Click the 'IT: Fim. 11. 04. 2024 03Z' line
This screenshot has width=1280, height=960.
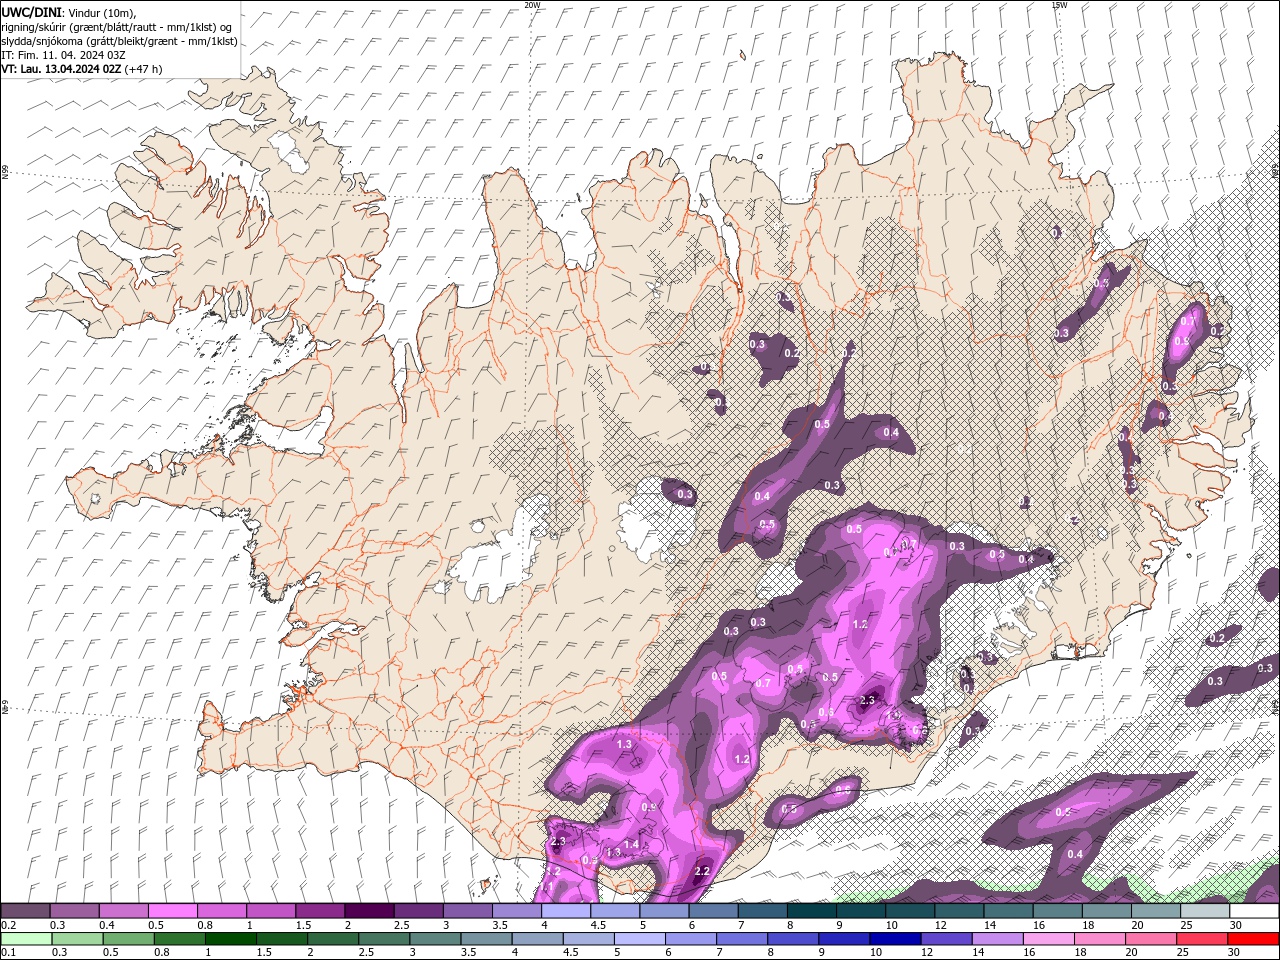(63, 55)
